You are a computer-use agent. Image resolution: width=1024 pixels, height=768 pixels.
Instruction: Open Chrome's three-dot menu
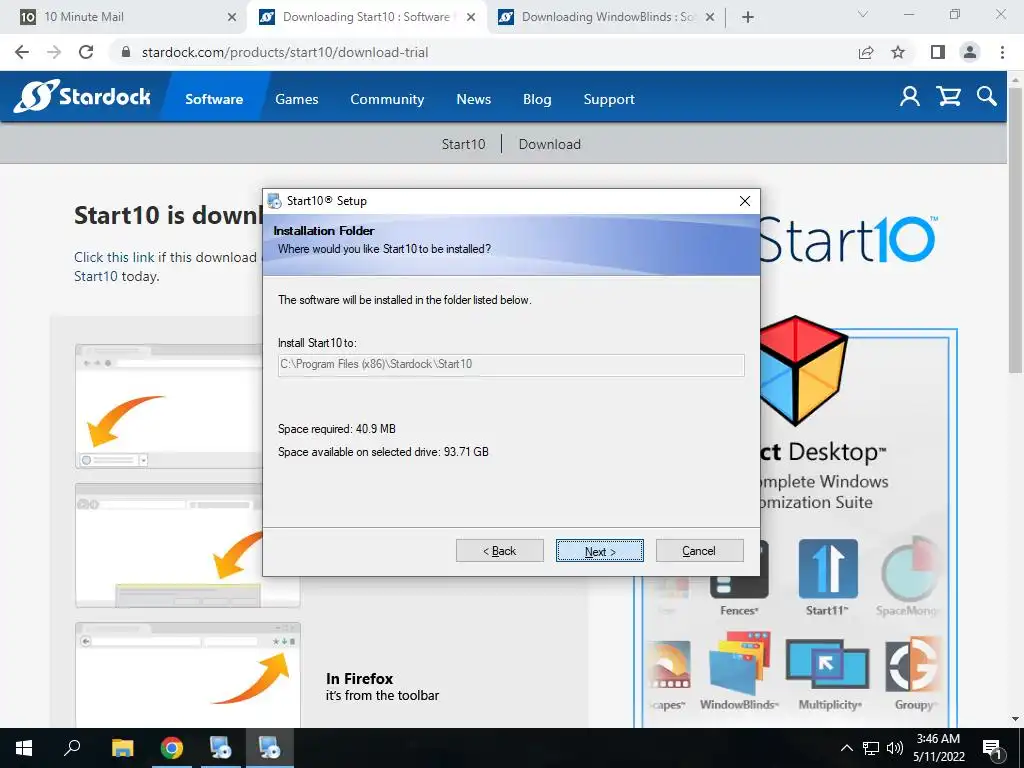coord(1002,52)
